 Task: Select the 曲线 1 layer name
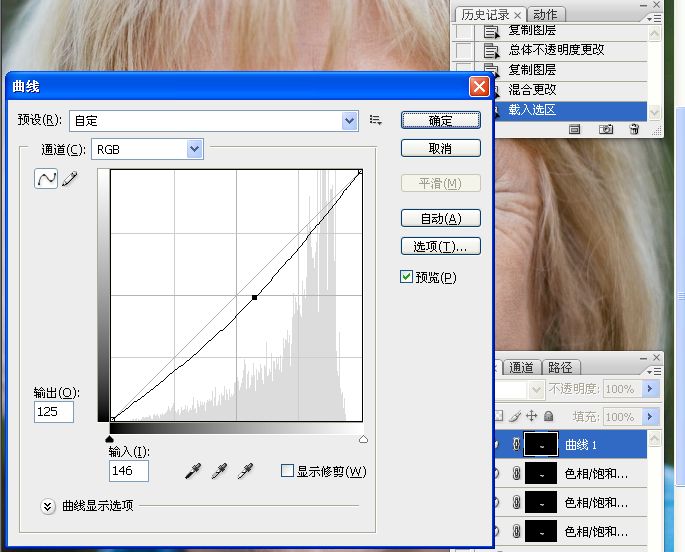[x=581, y=445]
